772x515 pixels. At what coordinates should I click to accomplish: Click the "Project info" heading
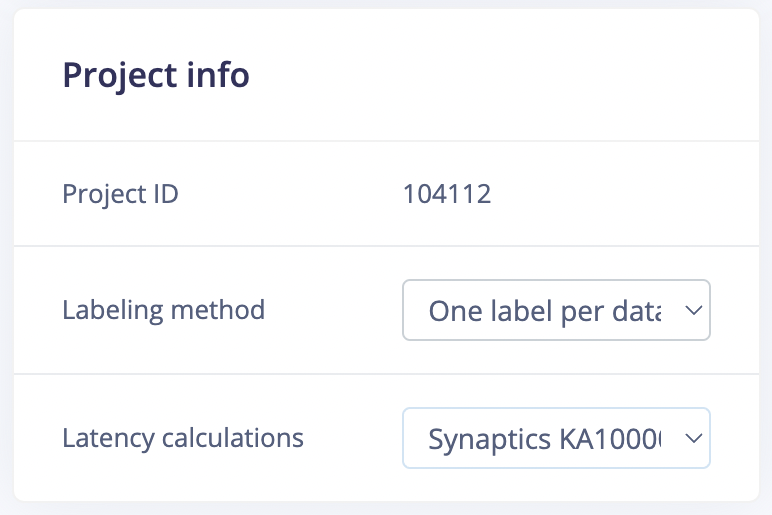pyautogui.click(x=156, y=75)
